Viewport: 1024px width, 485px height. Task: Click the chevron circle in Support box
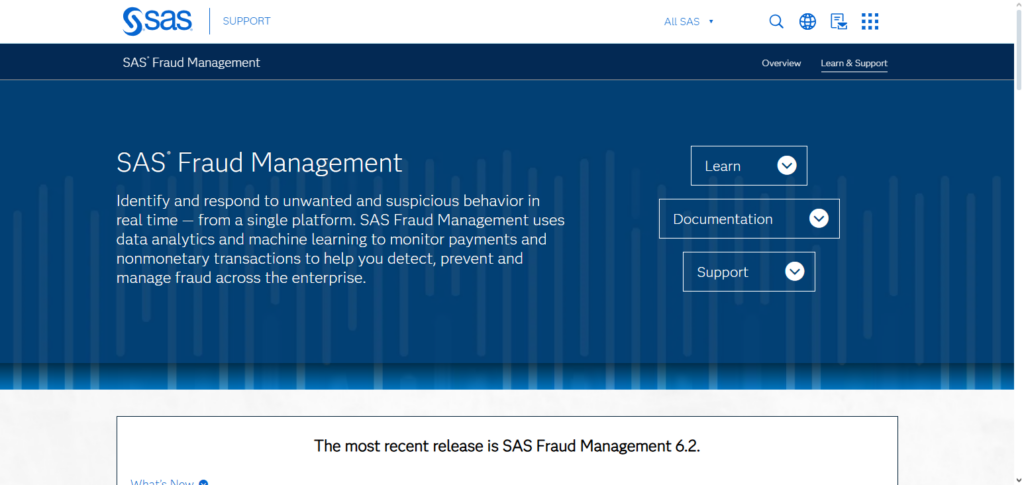coord(795,272)
